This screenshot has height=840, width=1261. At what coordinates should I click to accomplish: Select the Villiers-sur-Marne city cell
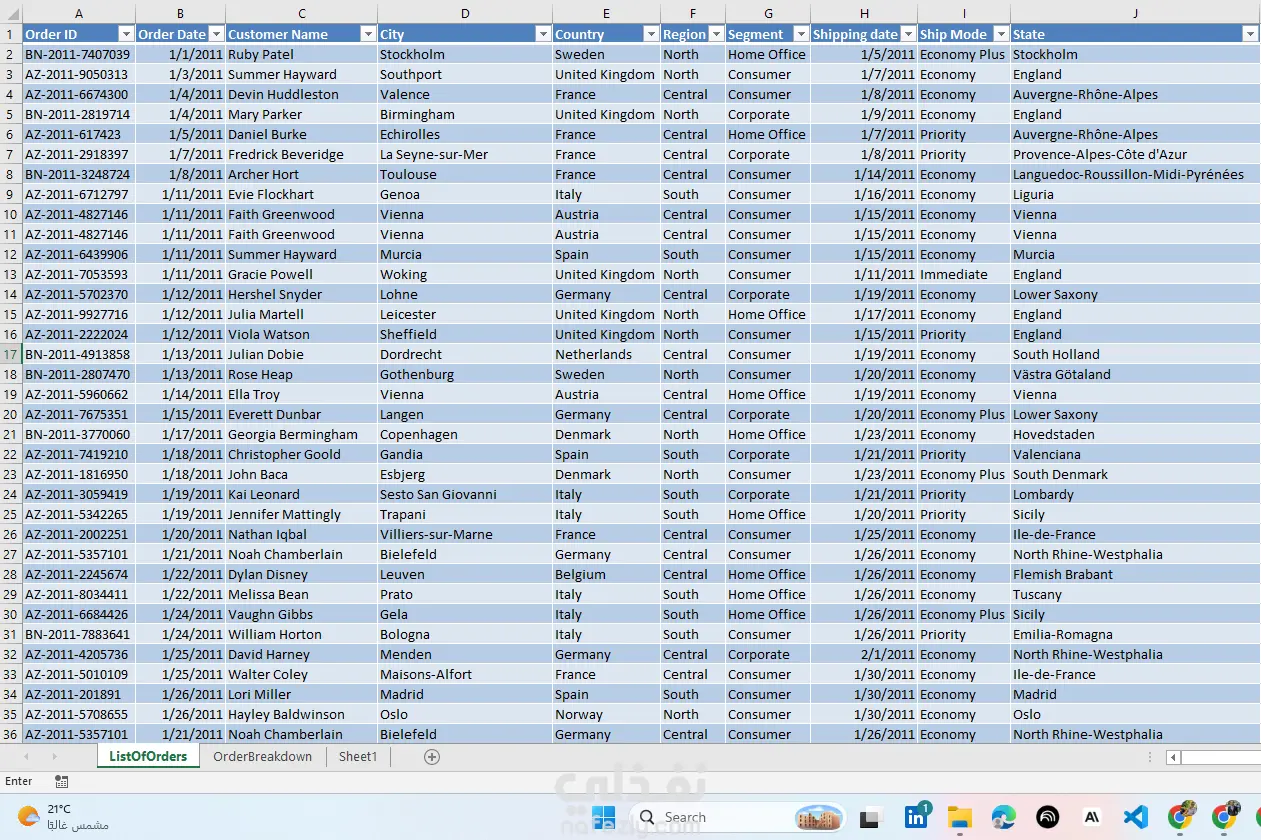click(465, 534)
